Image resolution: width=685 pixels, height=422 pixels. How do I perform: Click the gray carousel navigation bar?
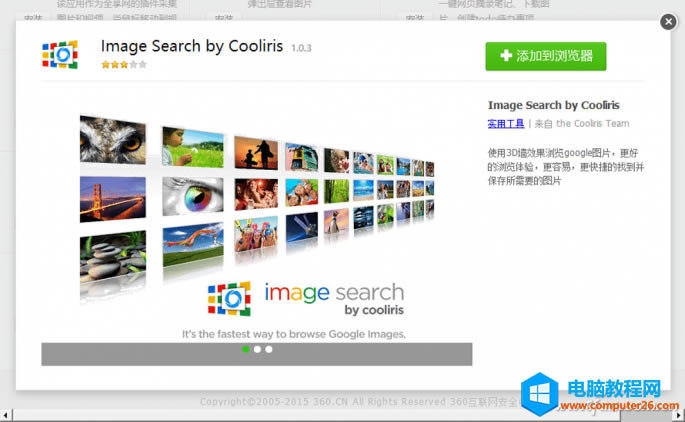(x=257, y=354)
